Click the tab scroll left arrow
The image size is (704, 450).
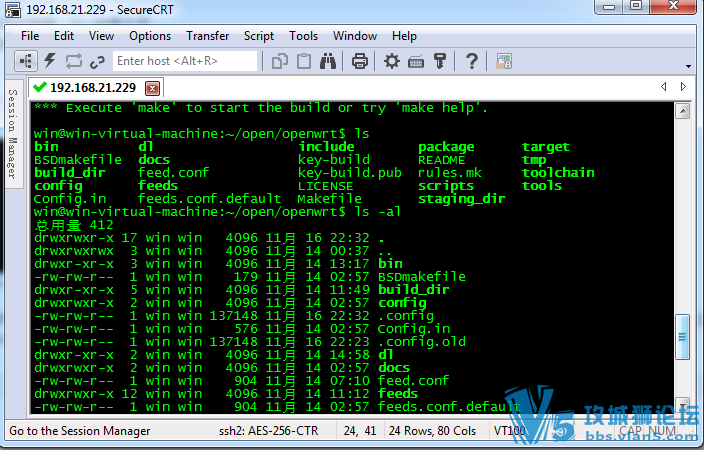pos(663,87)
